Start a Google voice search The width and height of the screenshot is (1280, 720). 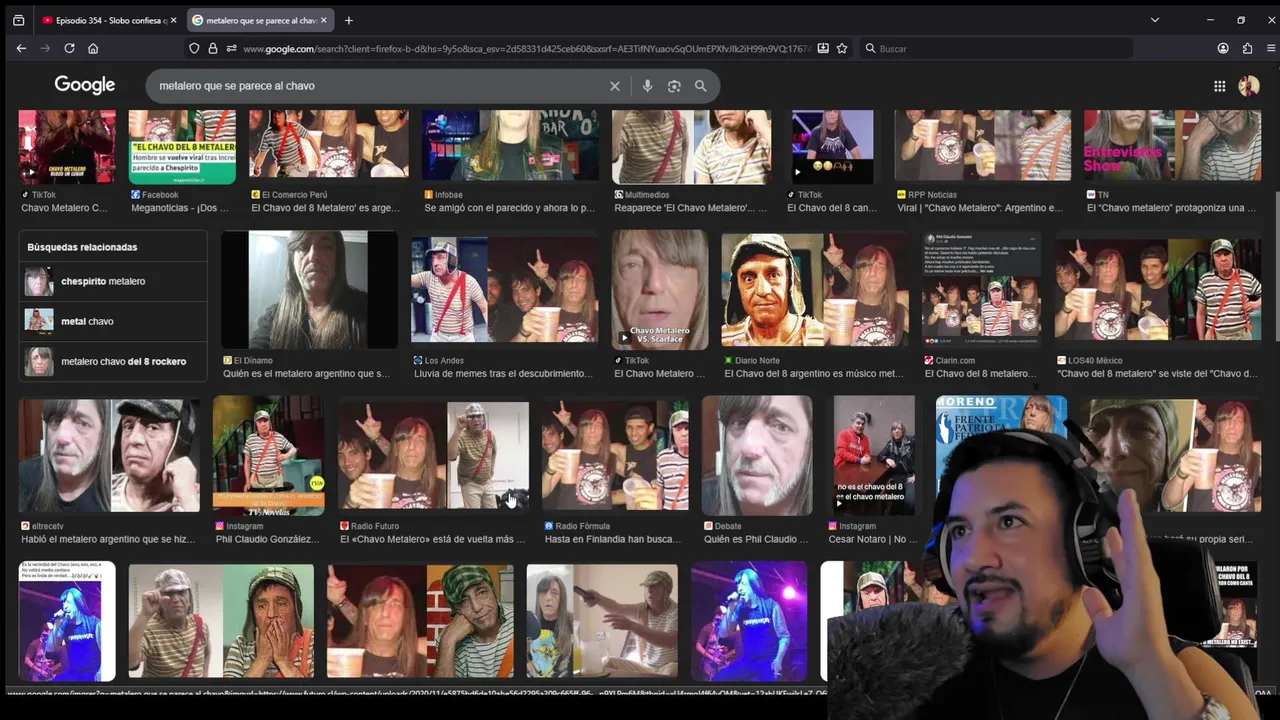point(647,86)
